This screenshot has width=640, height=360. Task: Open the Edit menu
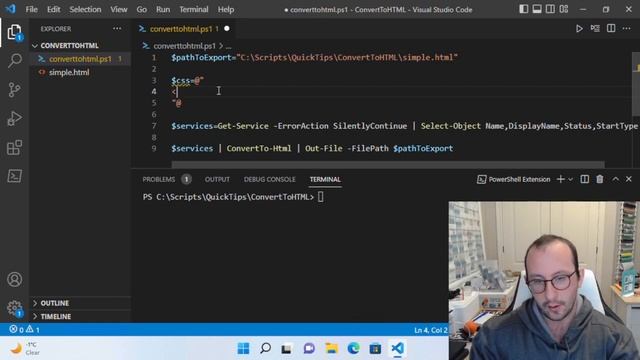[53, 9]
